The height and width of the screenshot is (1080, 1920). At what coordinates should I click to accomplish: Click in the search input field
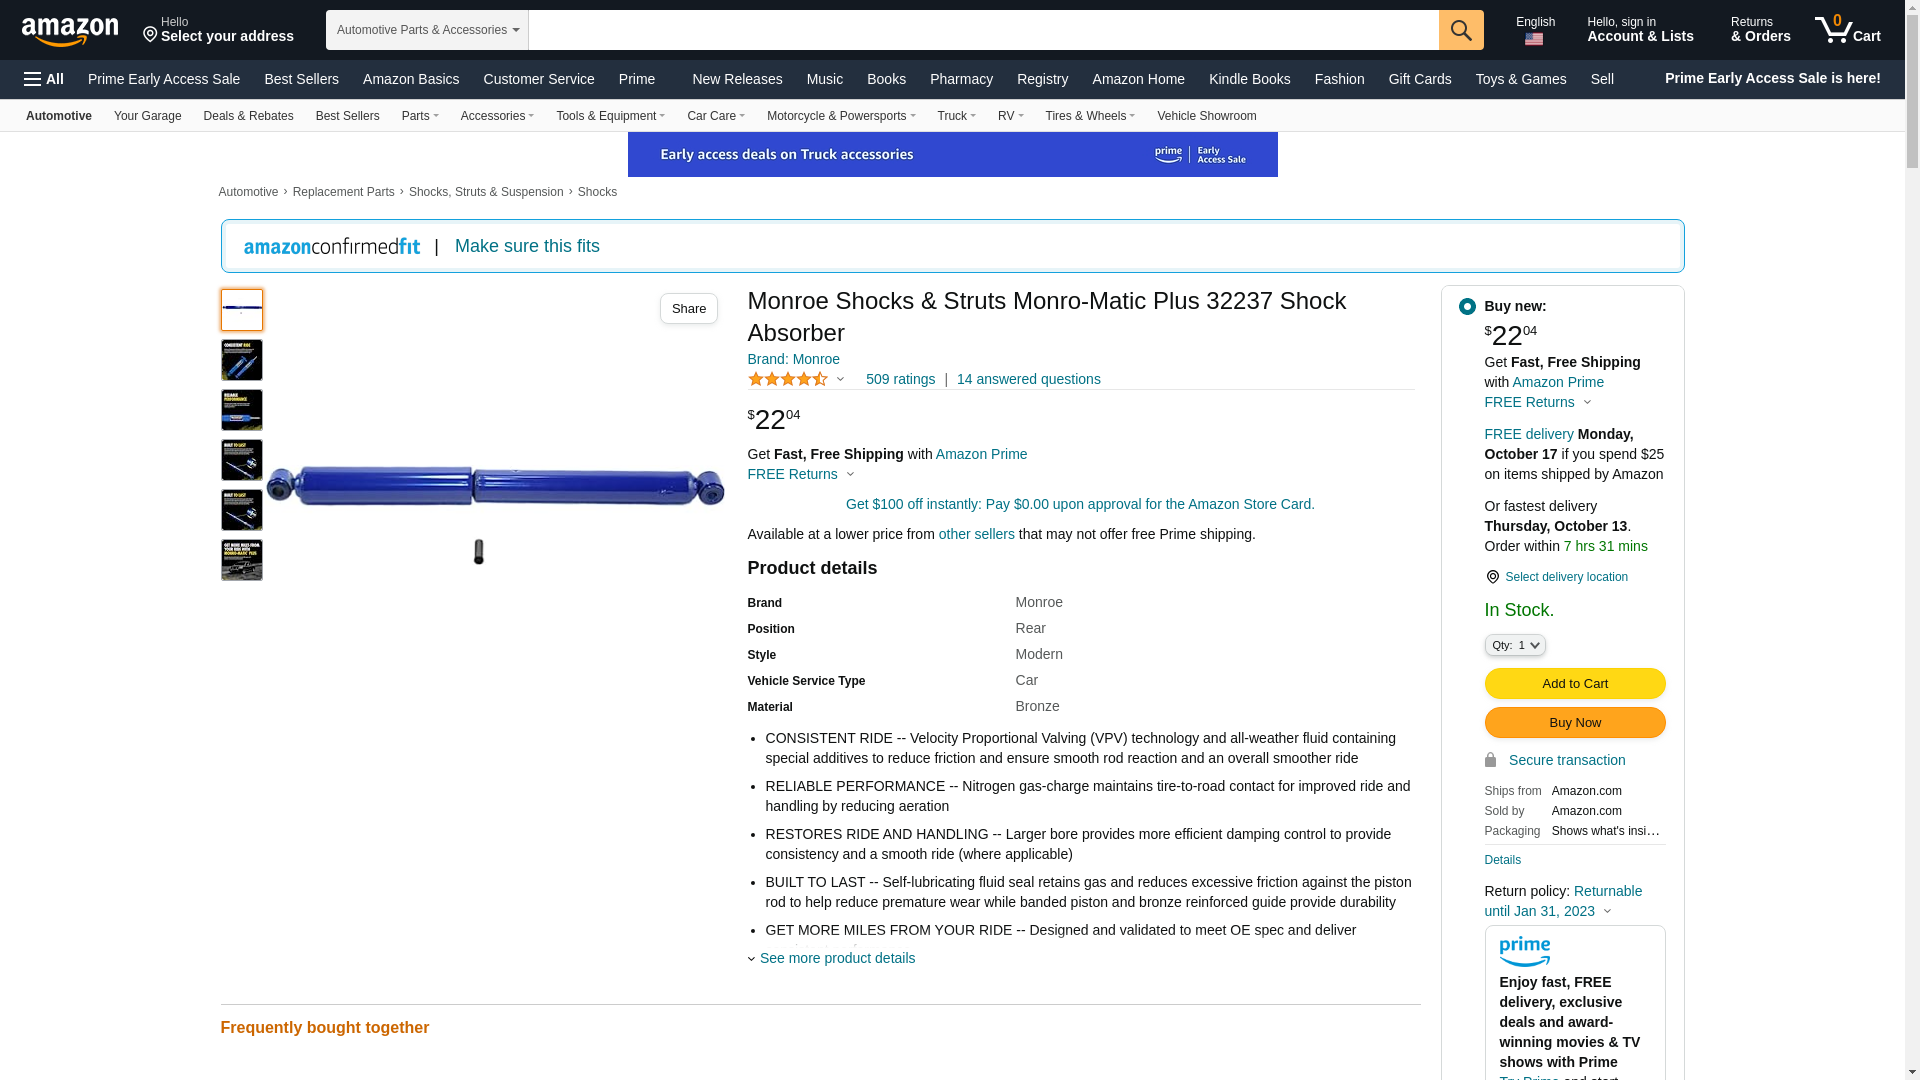(x=983, y=30)
